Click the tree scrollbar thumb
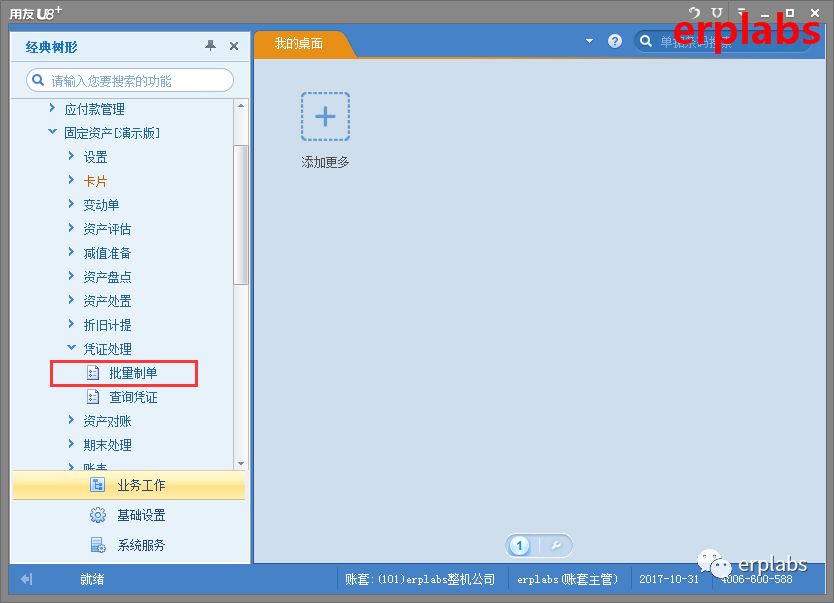Viewport: 834px width, 603px height. 241,214
